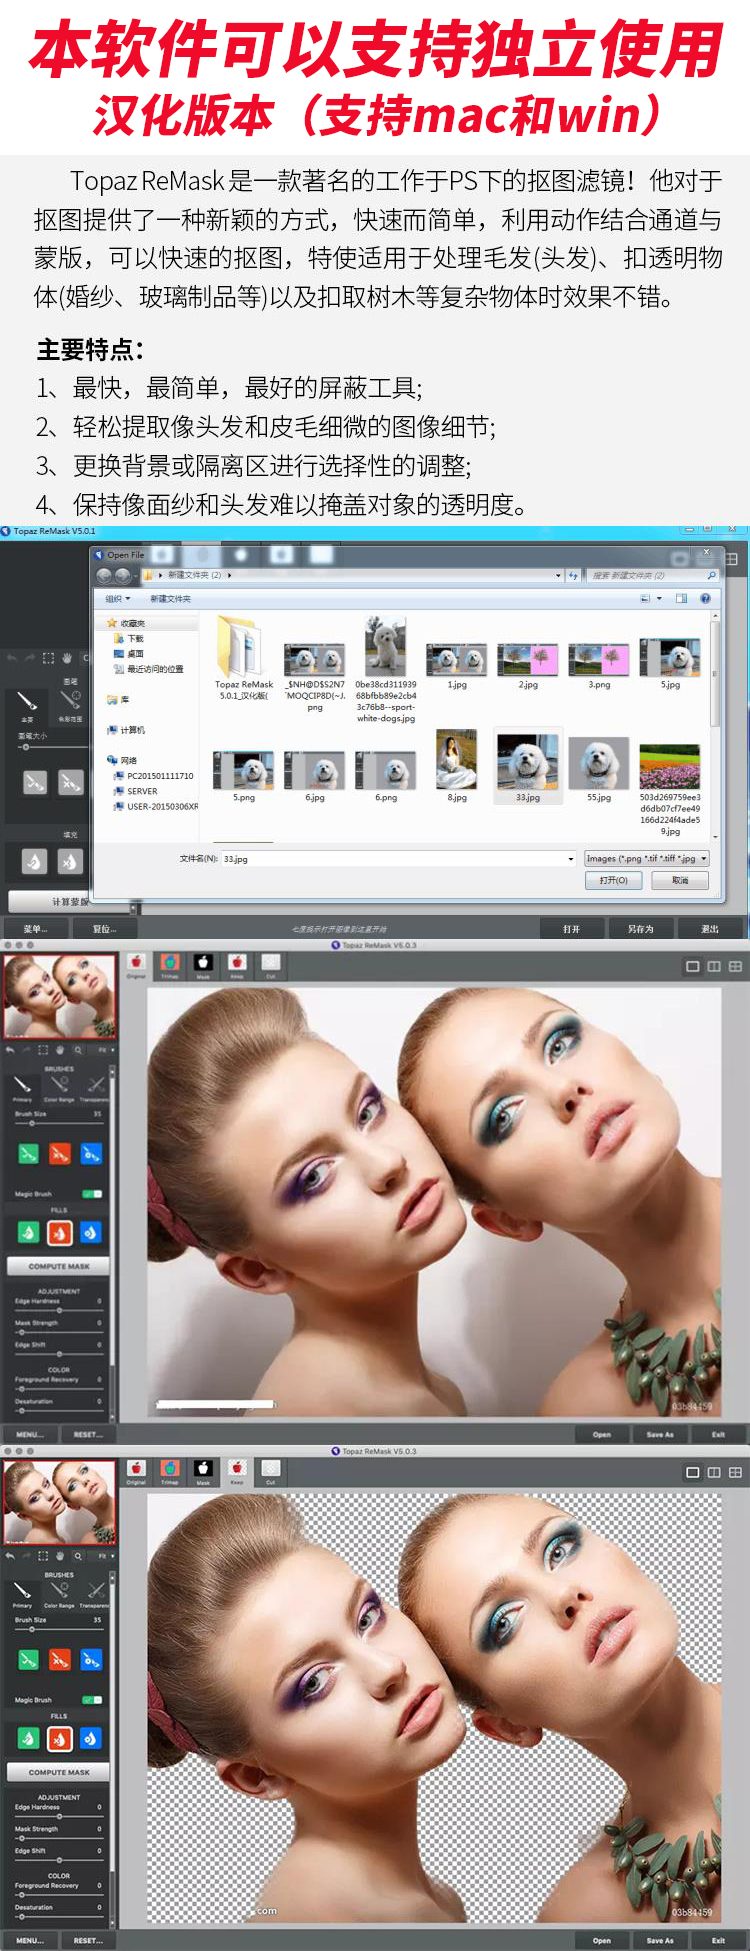This screenshot has width=750, height=1951.
Task: Click Exit in checkerboard-background ReMask window
Action: pyautogui.click(x=718, y=1940)
